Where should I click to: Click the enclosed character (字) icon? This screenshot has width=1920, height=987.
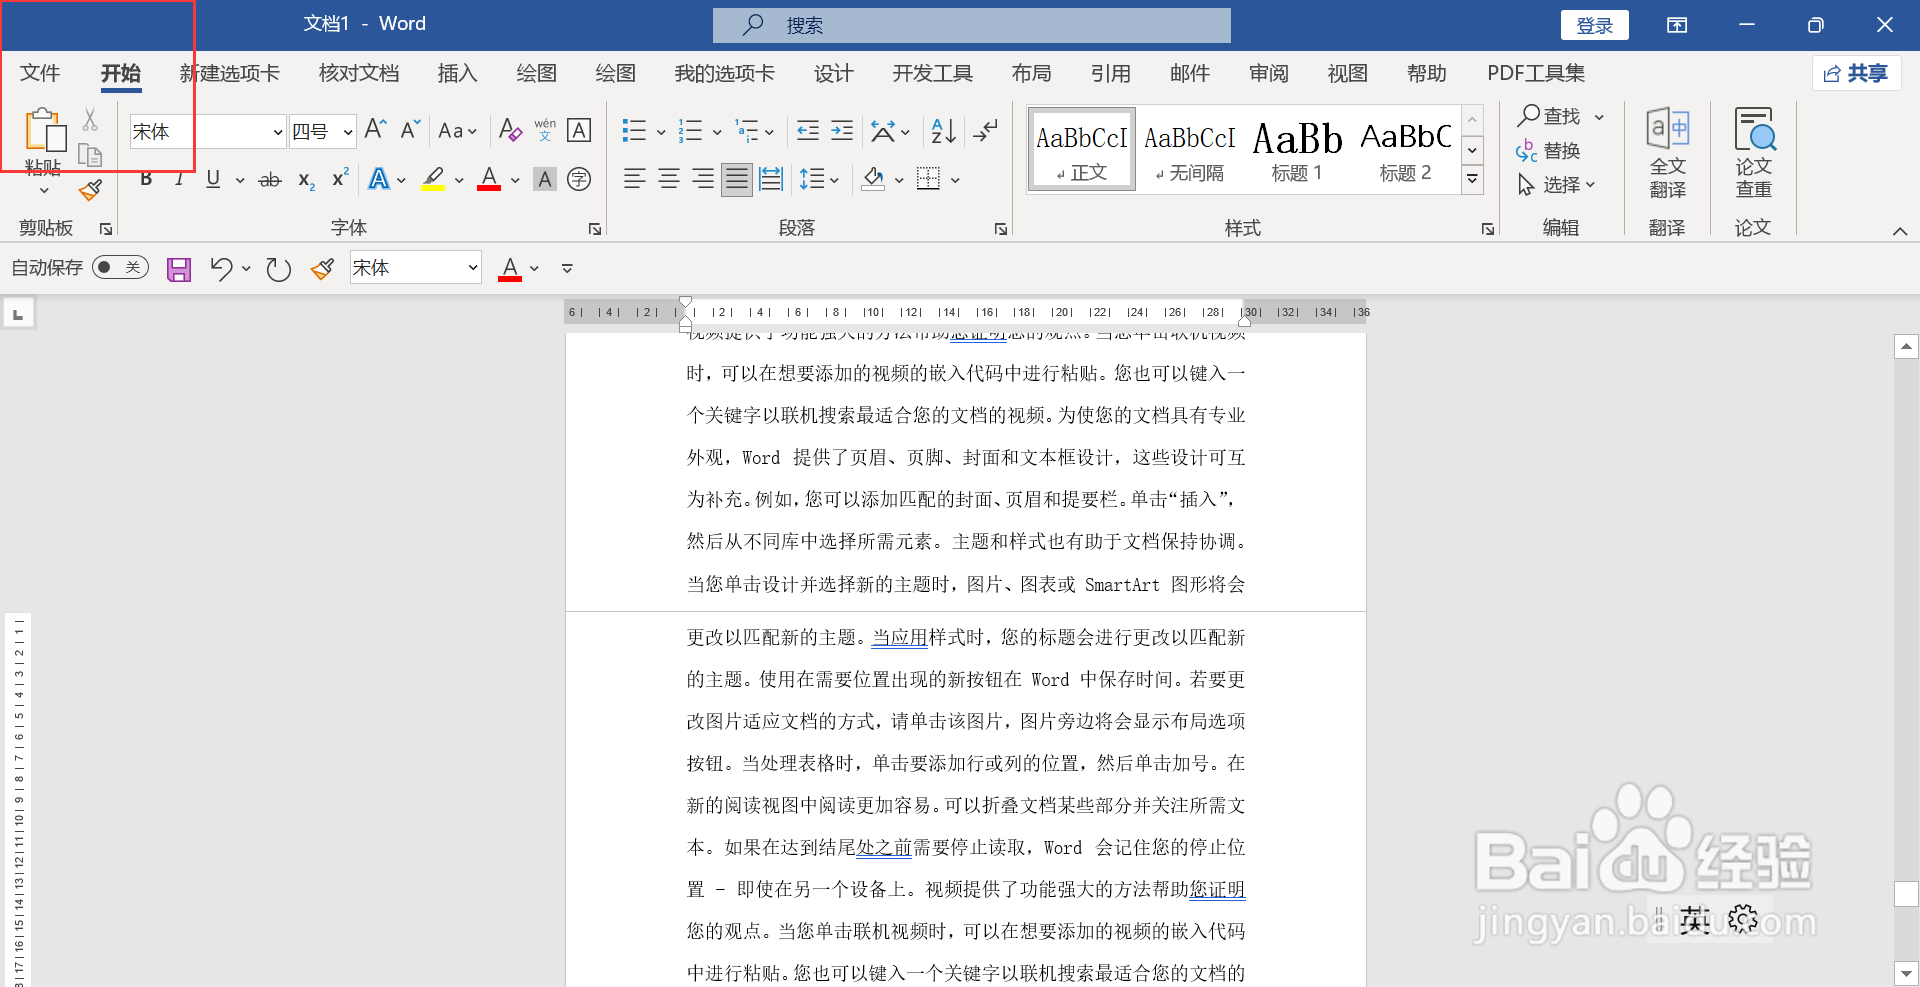pos(579,179)
